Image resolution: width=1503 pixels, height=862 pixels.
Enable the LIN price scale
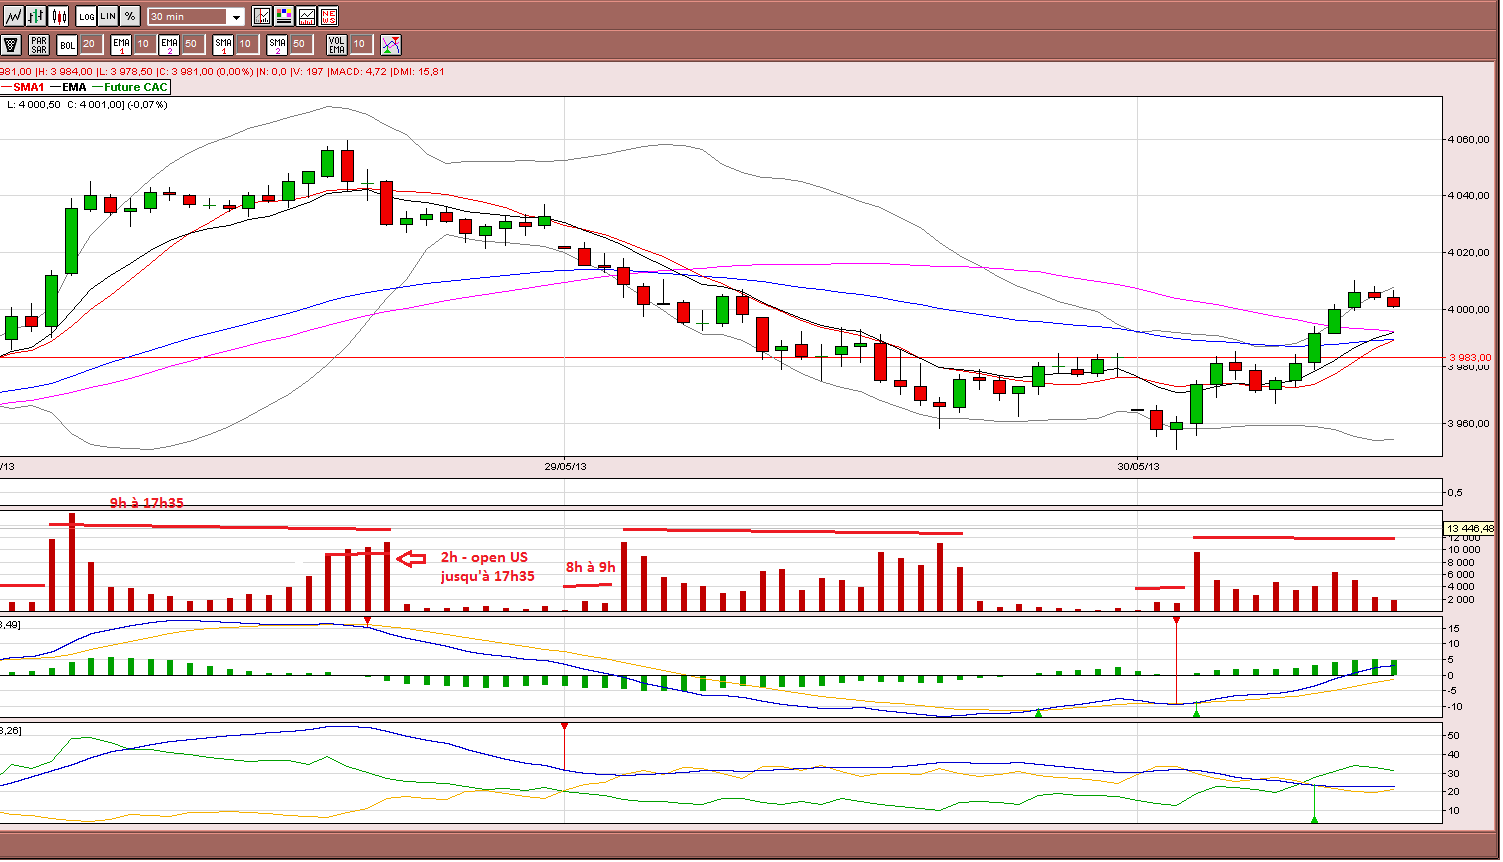pyautogui.click(x=108, y=16)
